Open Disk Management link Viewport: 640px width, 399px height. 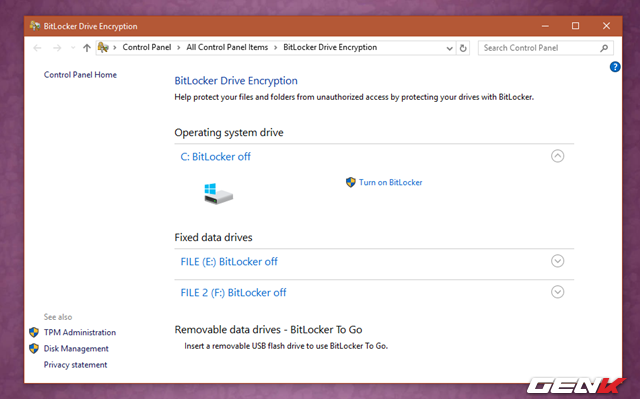pos(76,349)
